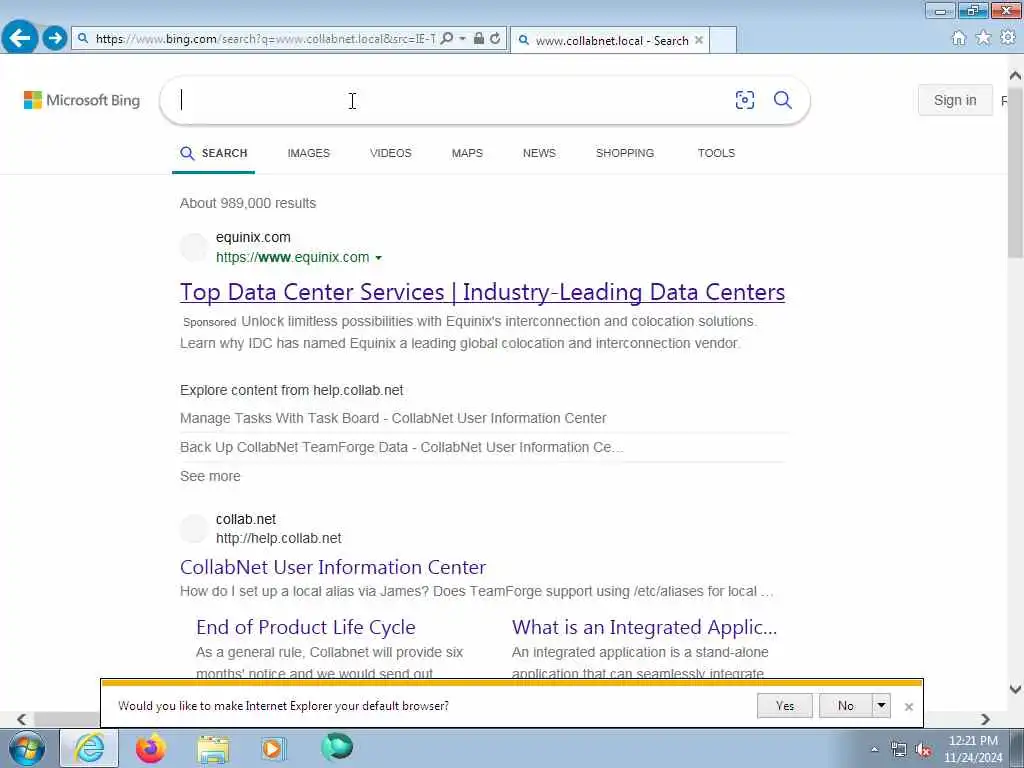The width and height of the screenshot is (1024, 768).
Task: Click the equinix.com site favicon circle
Action: 194,247
